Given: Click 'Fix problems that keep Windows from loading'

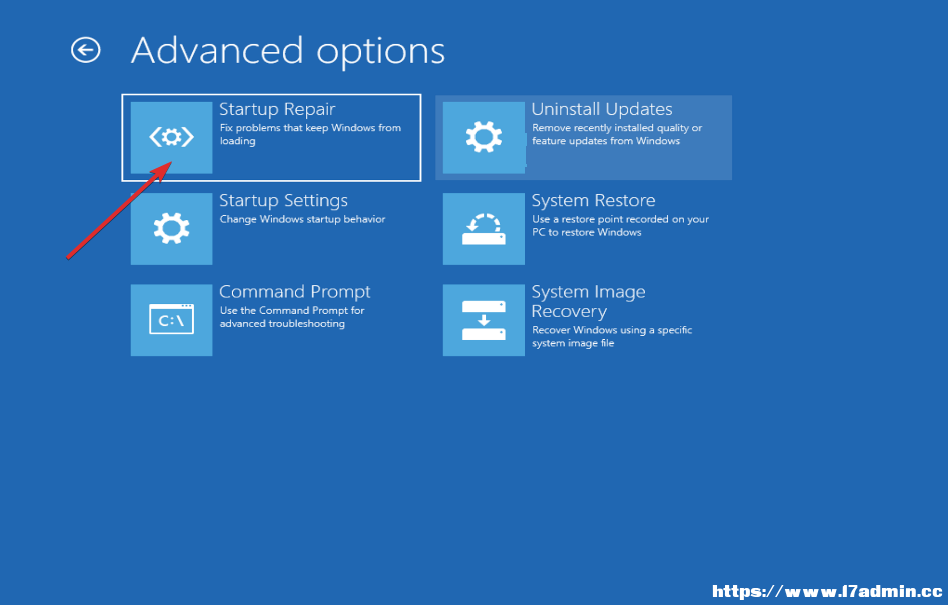Looking at the screenshot, I should click(310, 134).
